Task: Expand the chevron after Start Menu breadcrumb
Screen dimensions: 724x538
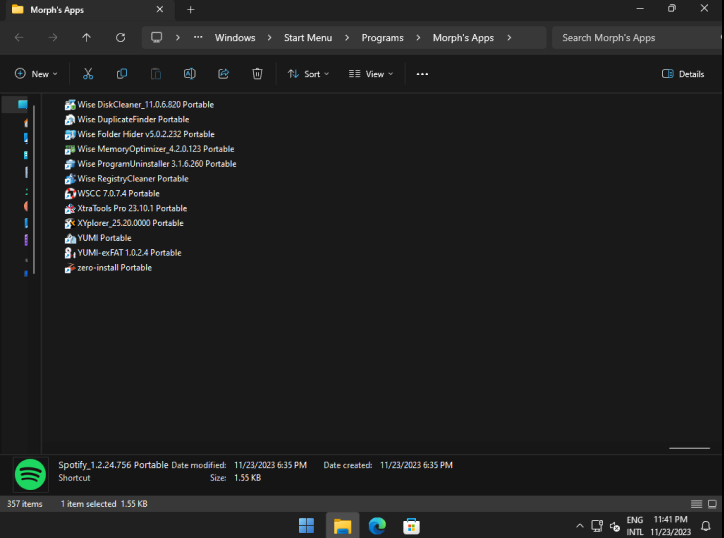Action: [x=347, y=37]
